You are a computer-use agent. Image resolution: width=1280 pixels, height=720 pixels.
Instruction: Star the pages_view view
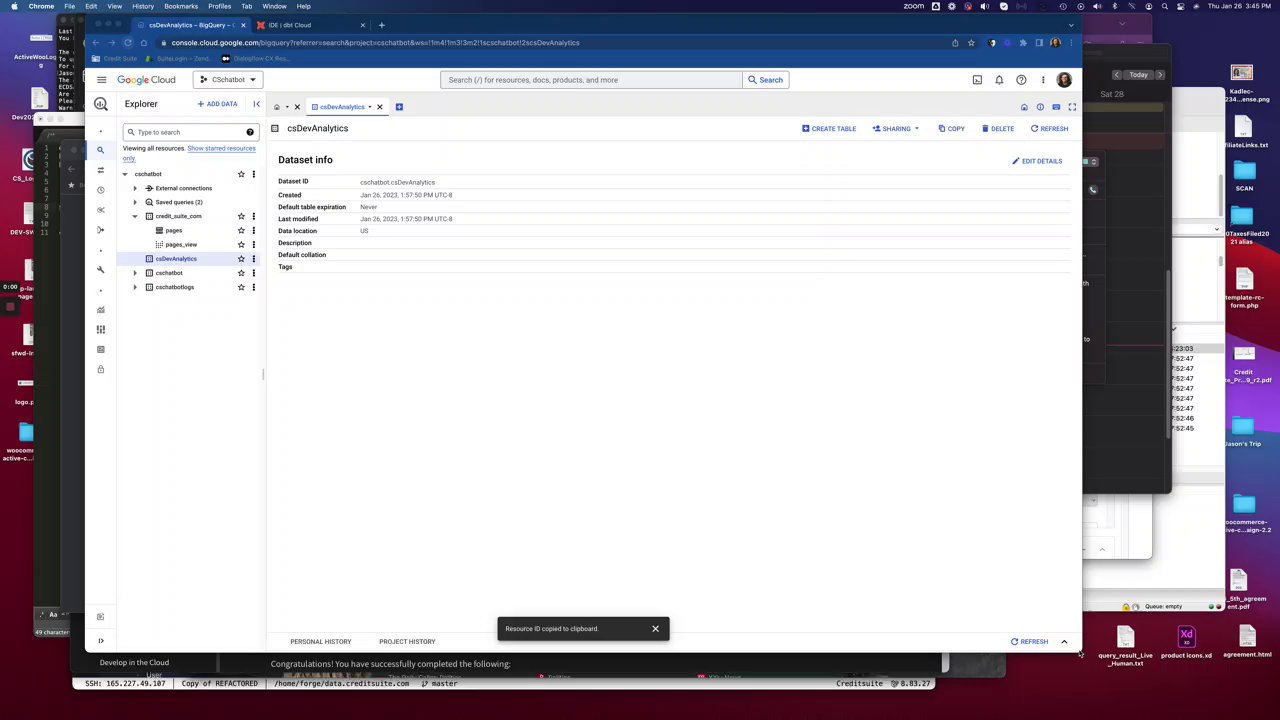tap(241, 244)
